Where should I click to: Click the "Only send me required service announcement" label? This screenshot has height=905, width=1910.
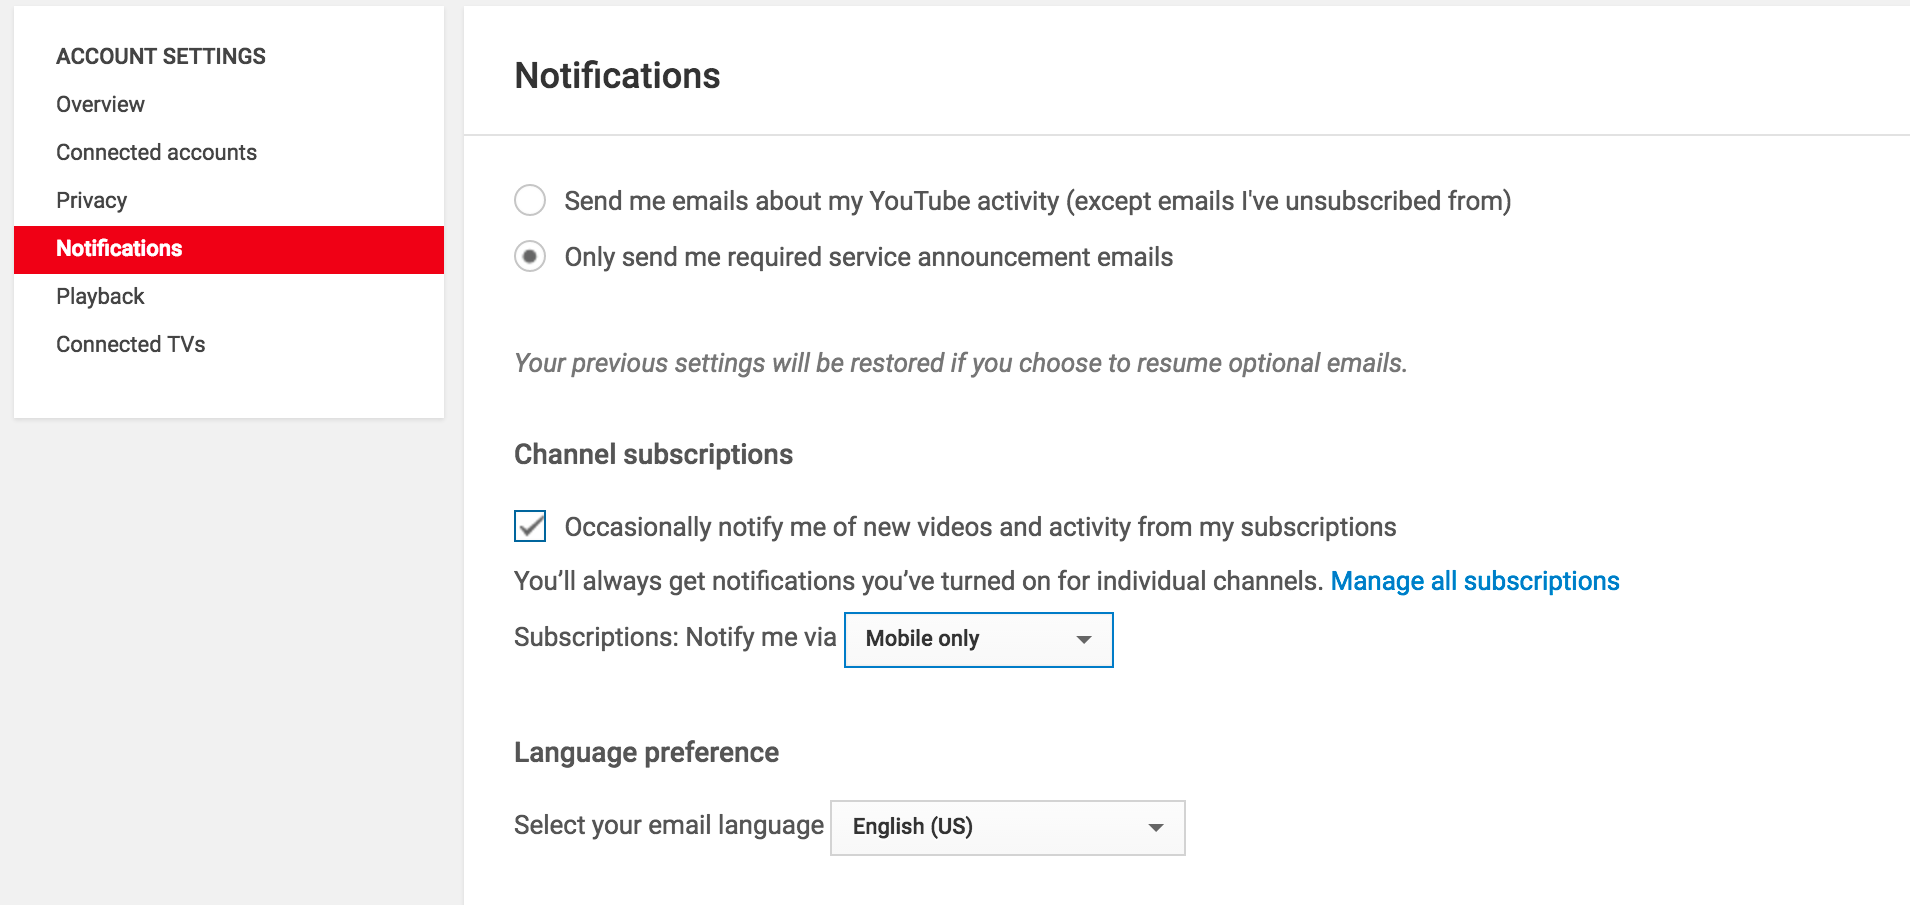(x=868, y=257)
